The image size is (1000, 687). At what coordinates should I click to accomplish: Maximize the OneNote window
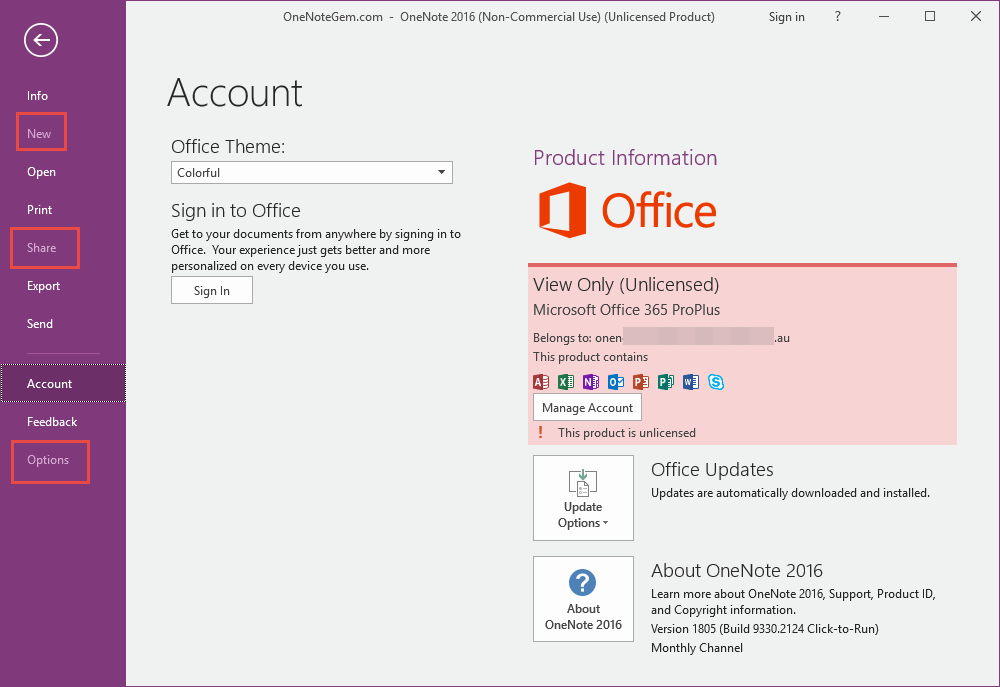tap(930, 17)
